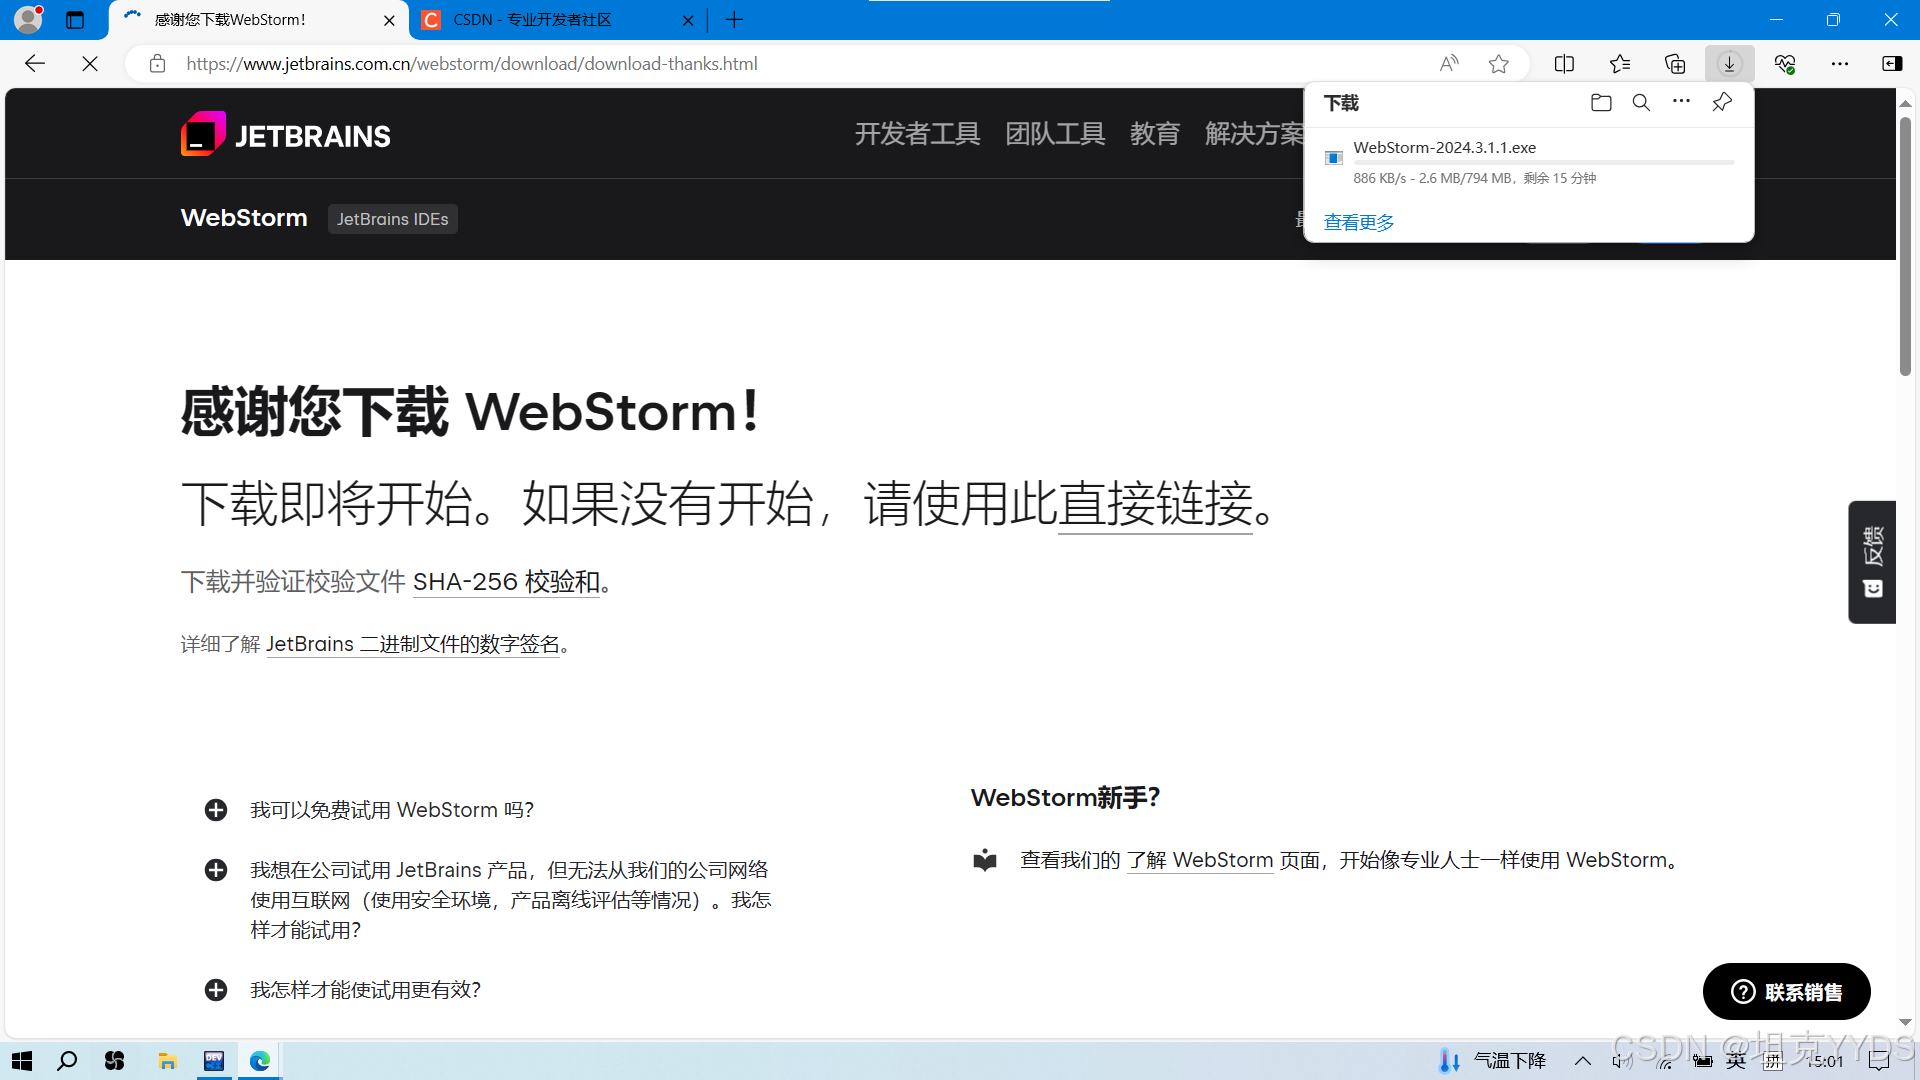Open Read Aloud icon in address bar
Viewport: 1920px width, 1080px height.
(x=1449, y=64)
